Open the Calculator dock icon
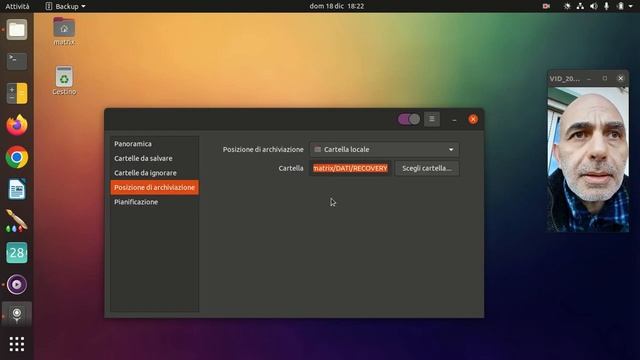Viewport: 640px width, 360px height. tap(17, 93)
